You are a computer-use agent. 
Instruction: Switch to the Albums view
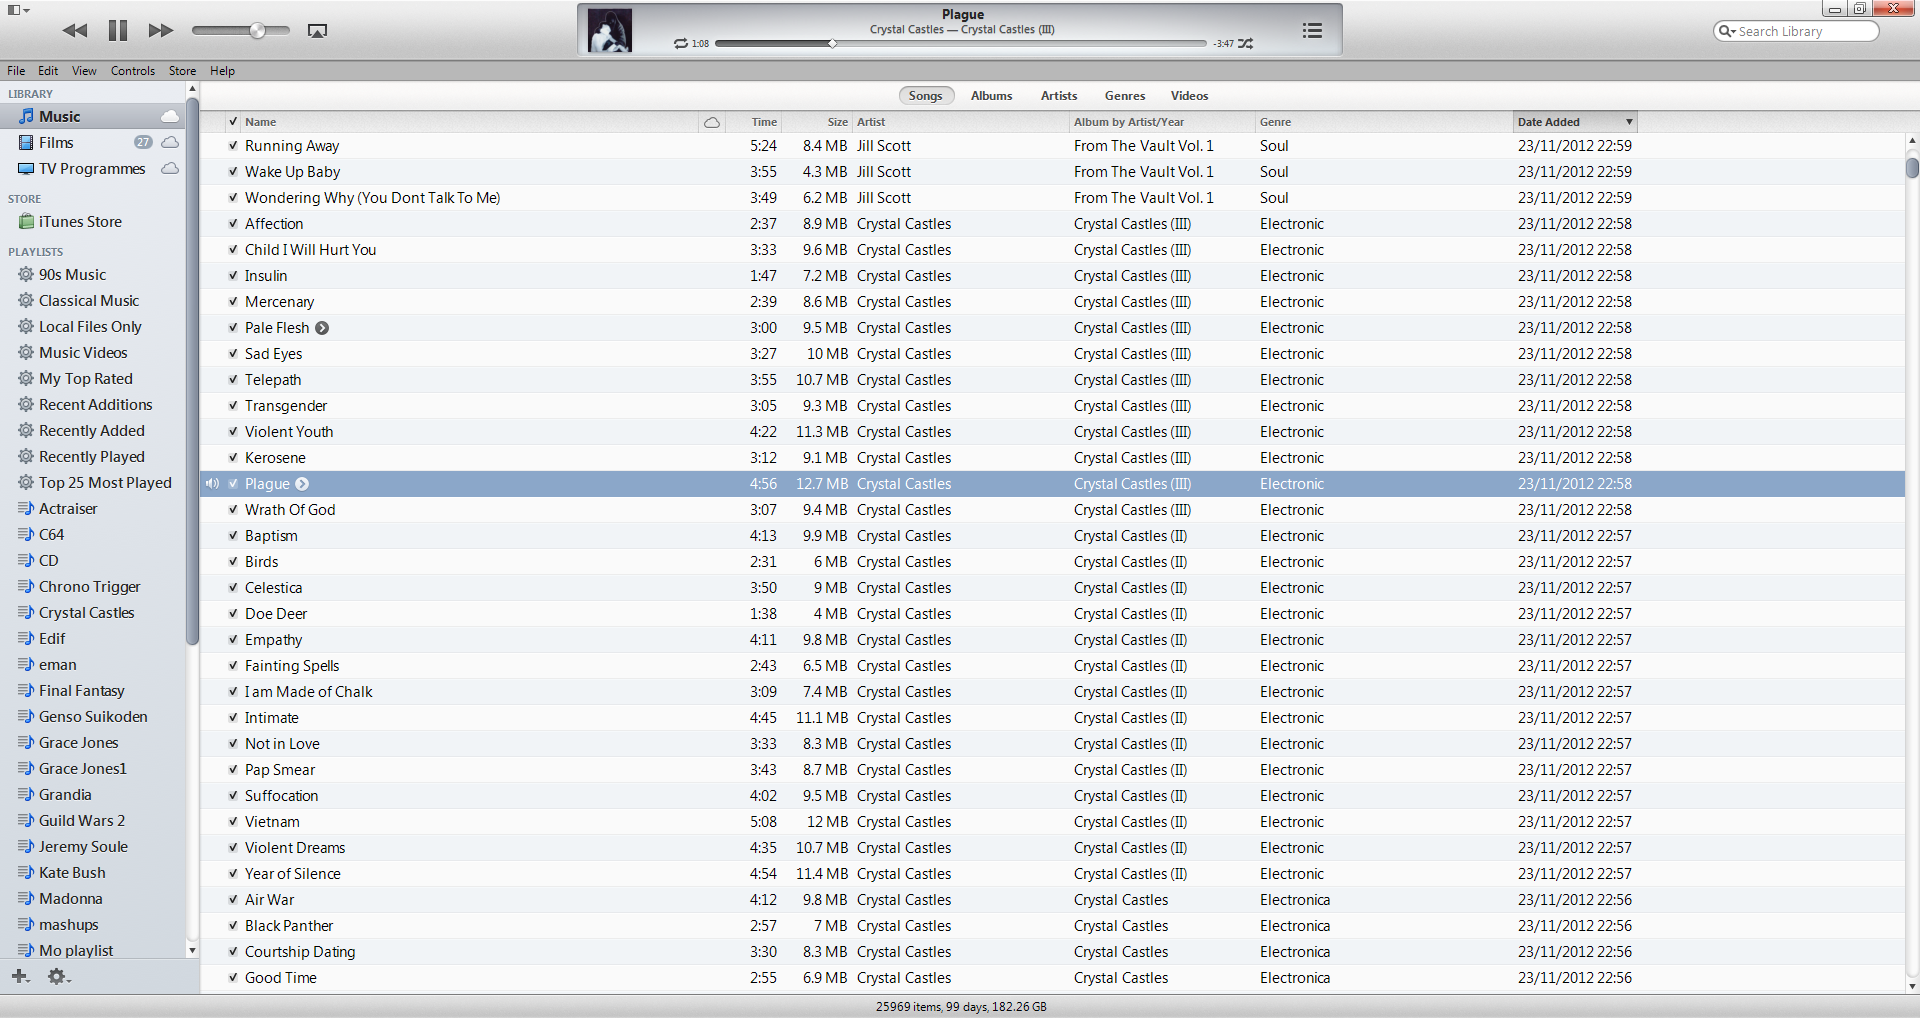[x=991, y=96]
